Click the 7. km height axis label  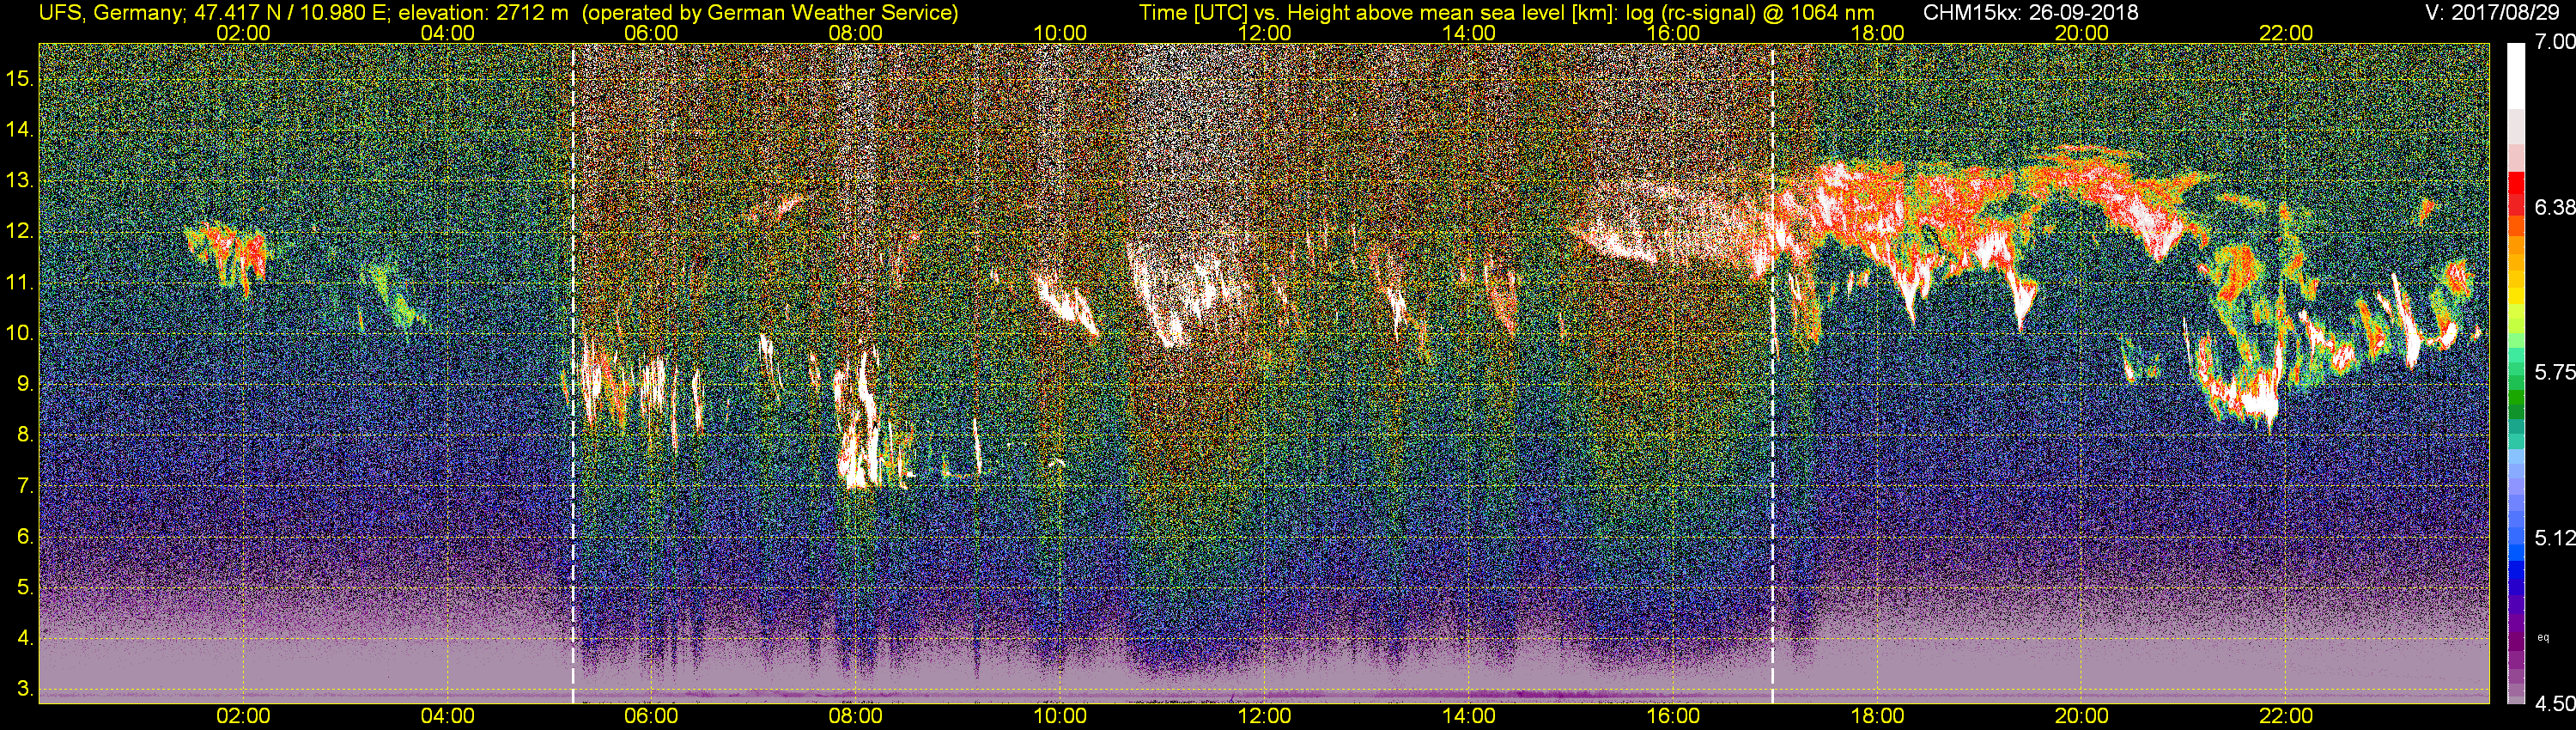pyautogui.click(x=25, y=486)
